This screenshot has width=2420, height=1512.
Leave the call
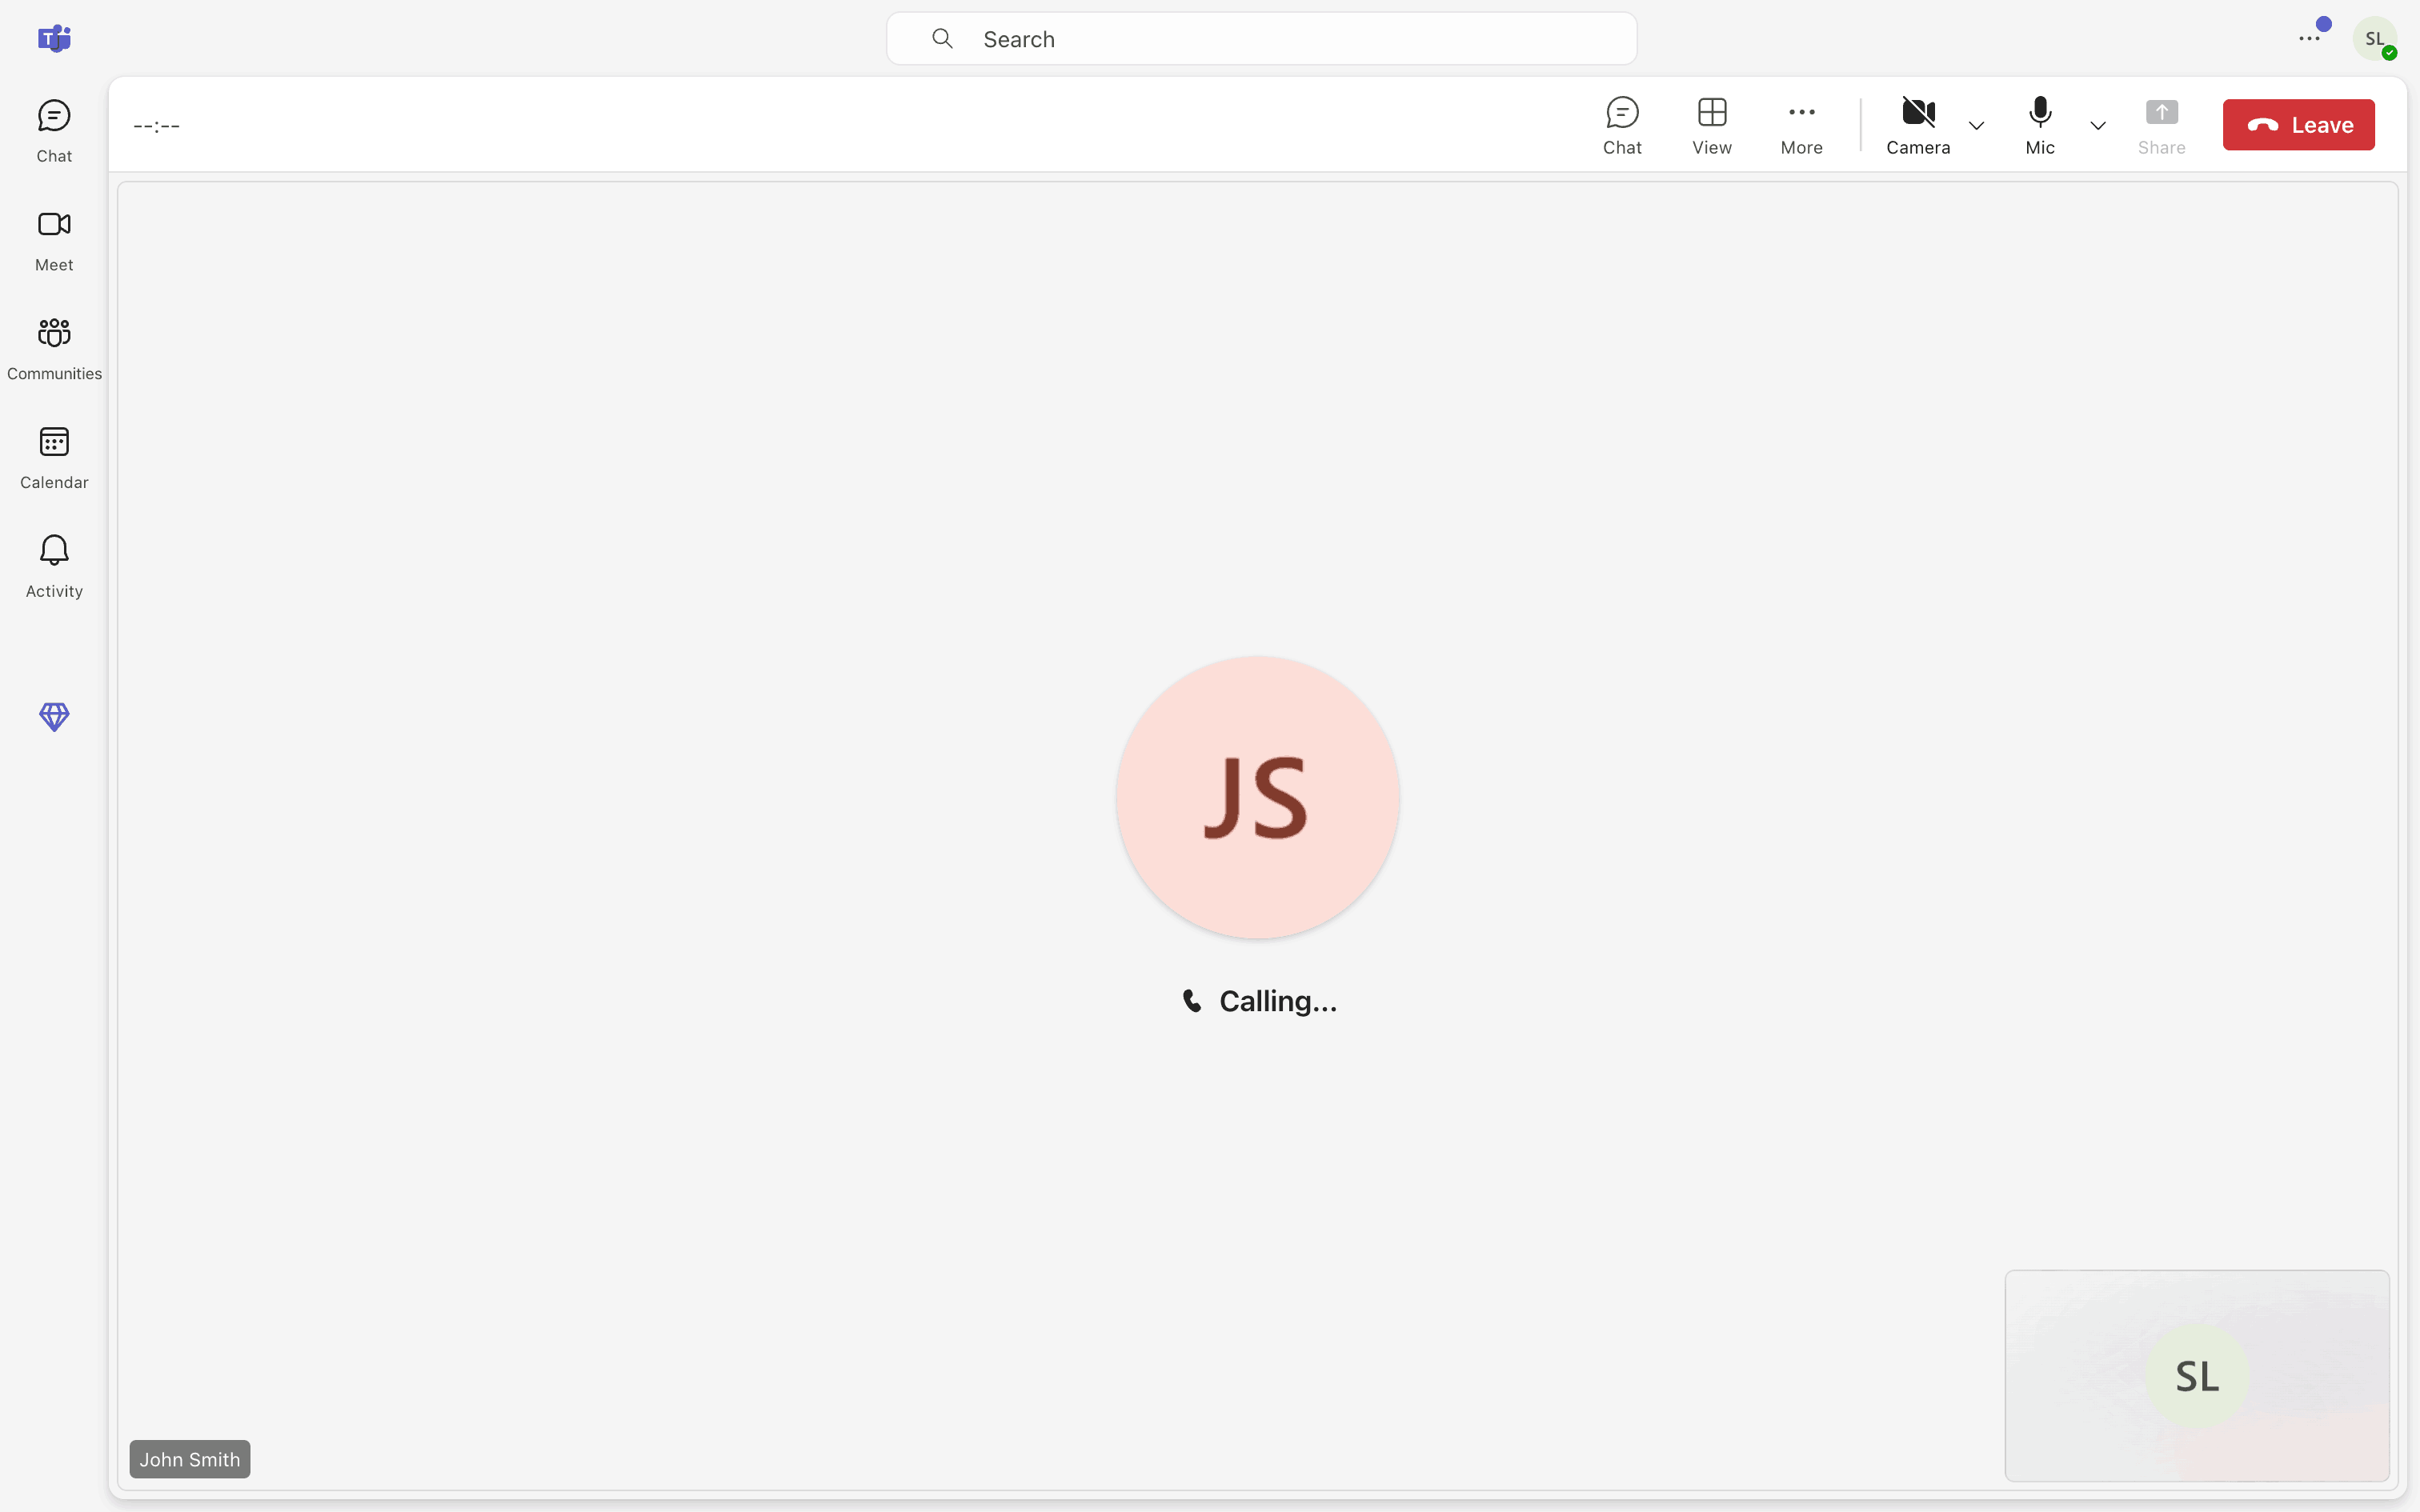point(2298,125)
